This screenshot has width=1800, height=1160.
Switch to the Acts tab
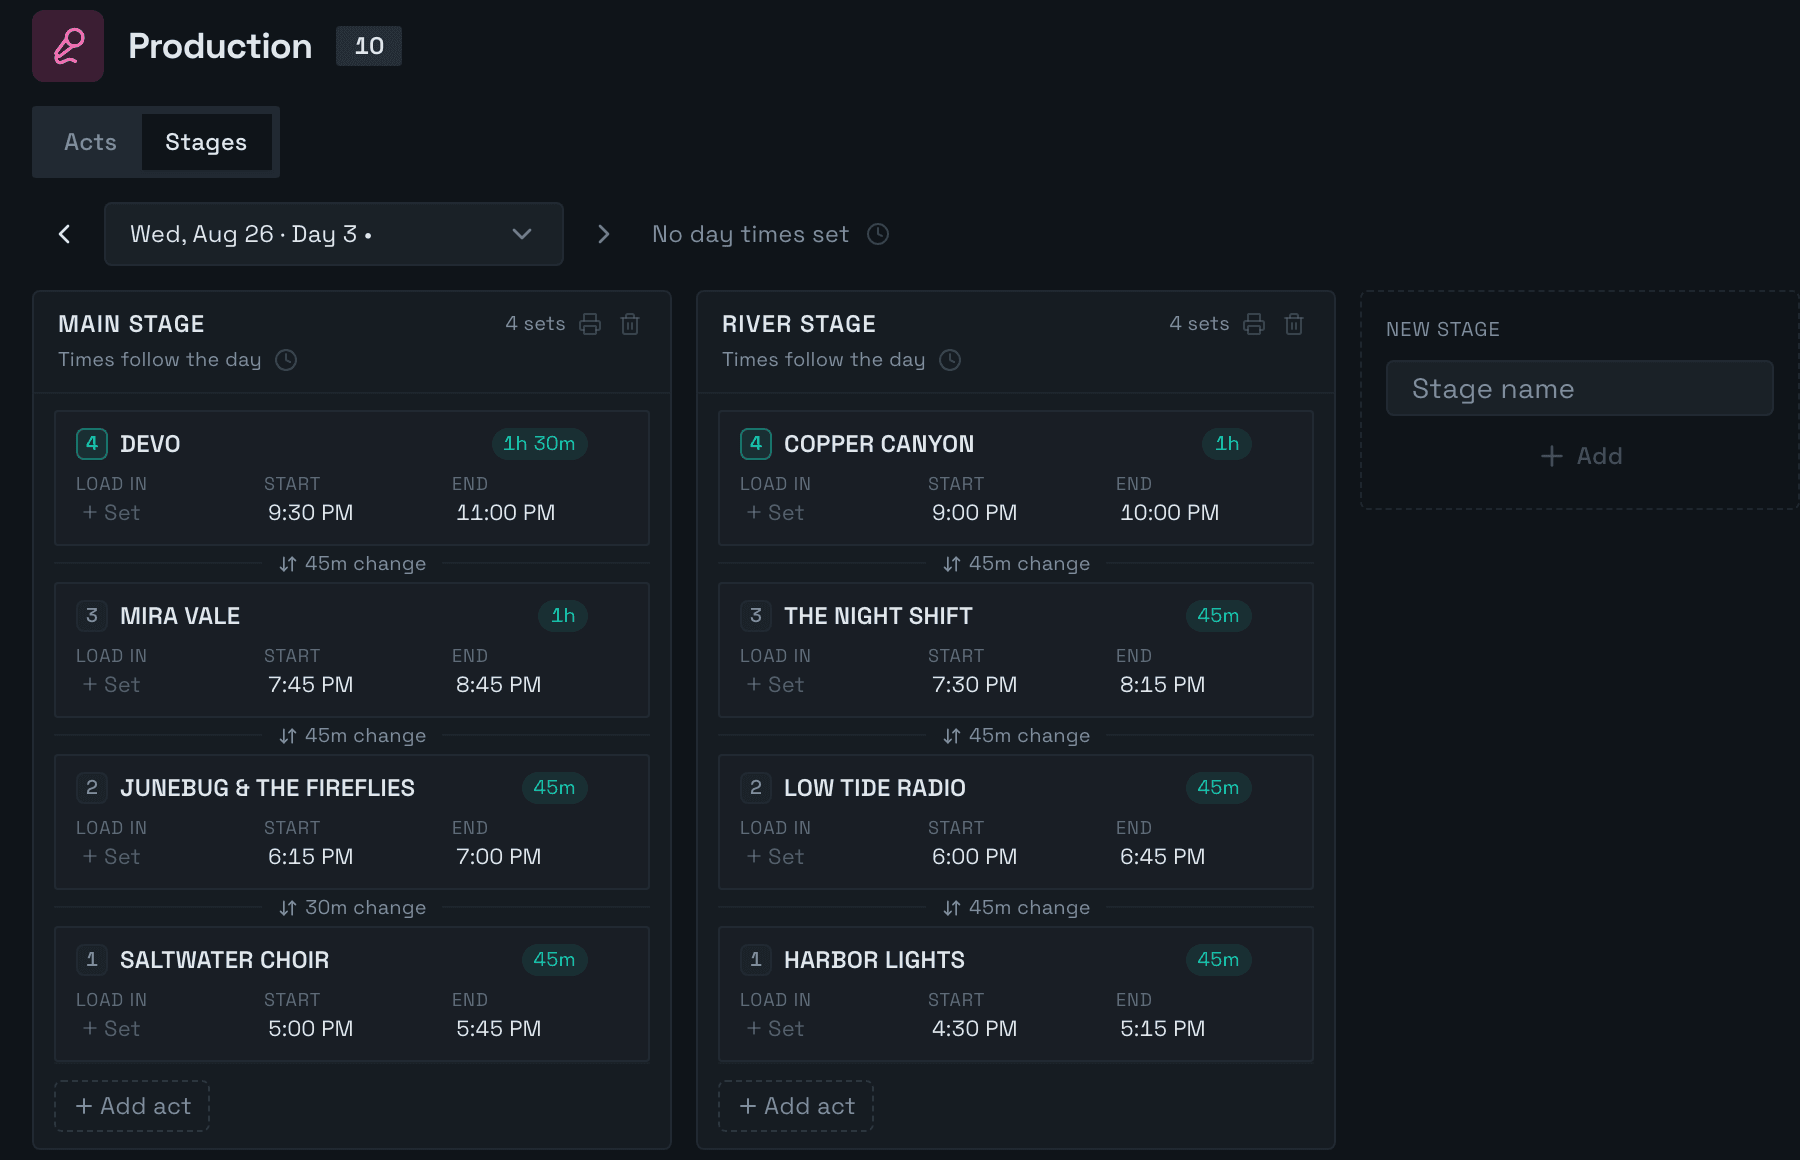click(x=90, y=142)
